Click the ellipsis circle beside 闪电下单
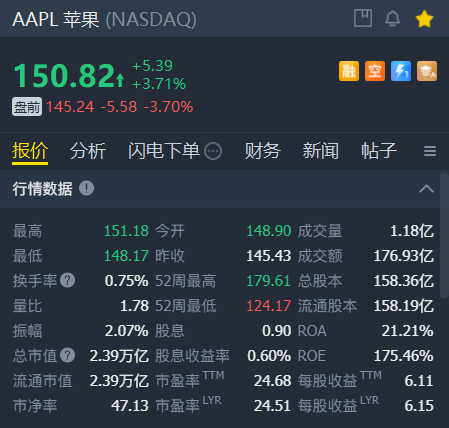 pos(213,151)
